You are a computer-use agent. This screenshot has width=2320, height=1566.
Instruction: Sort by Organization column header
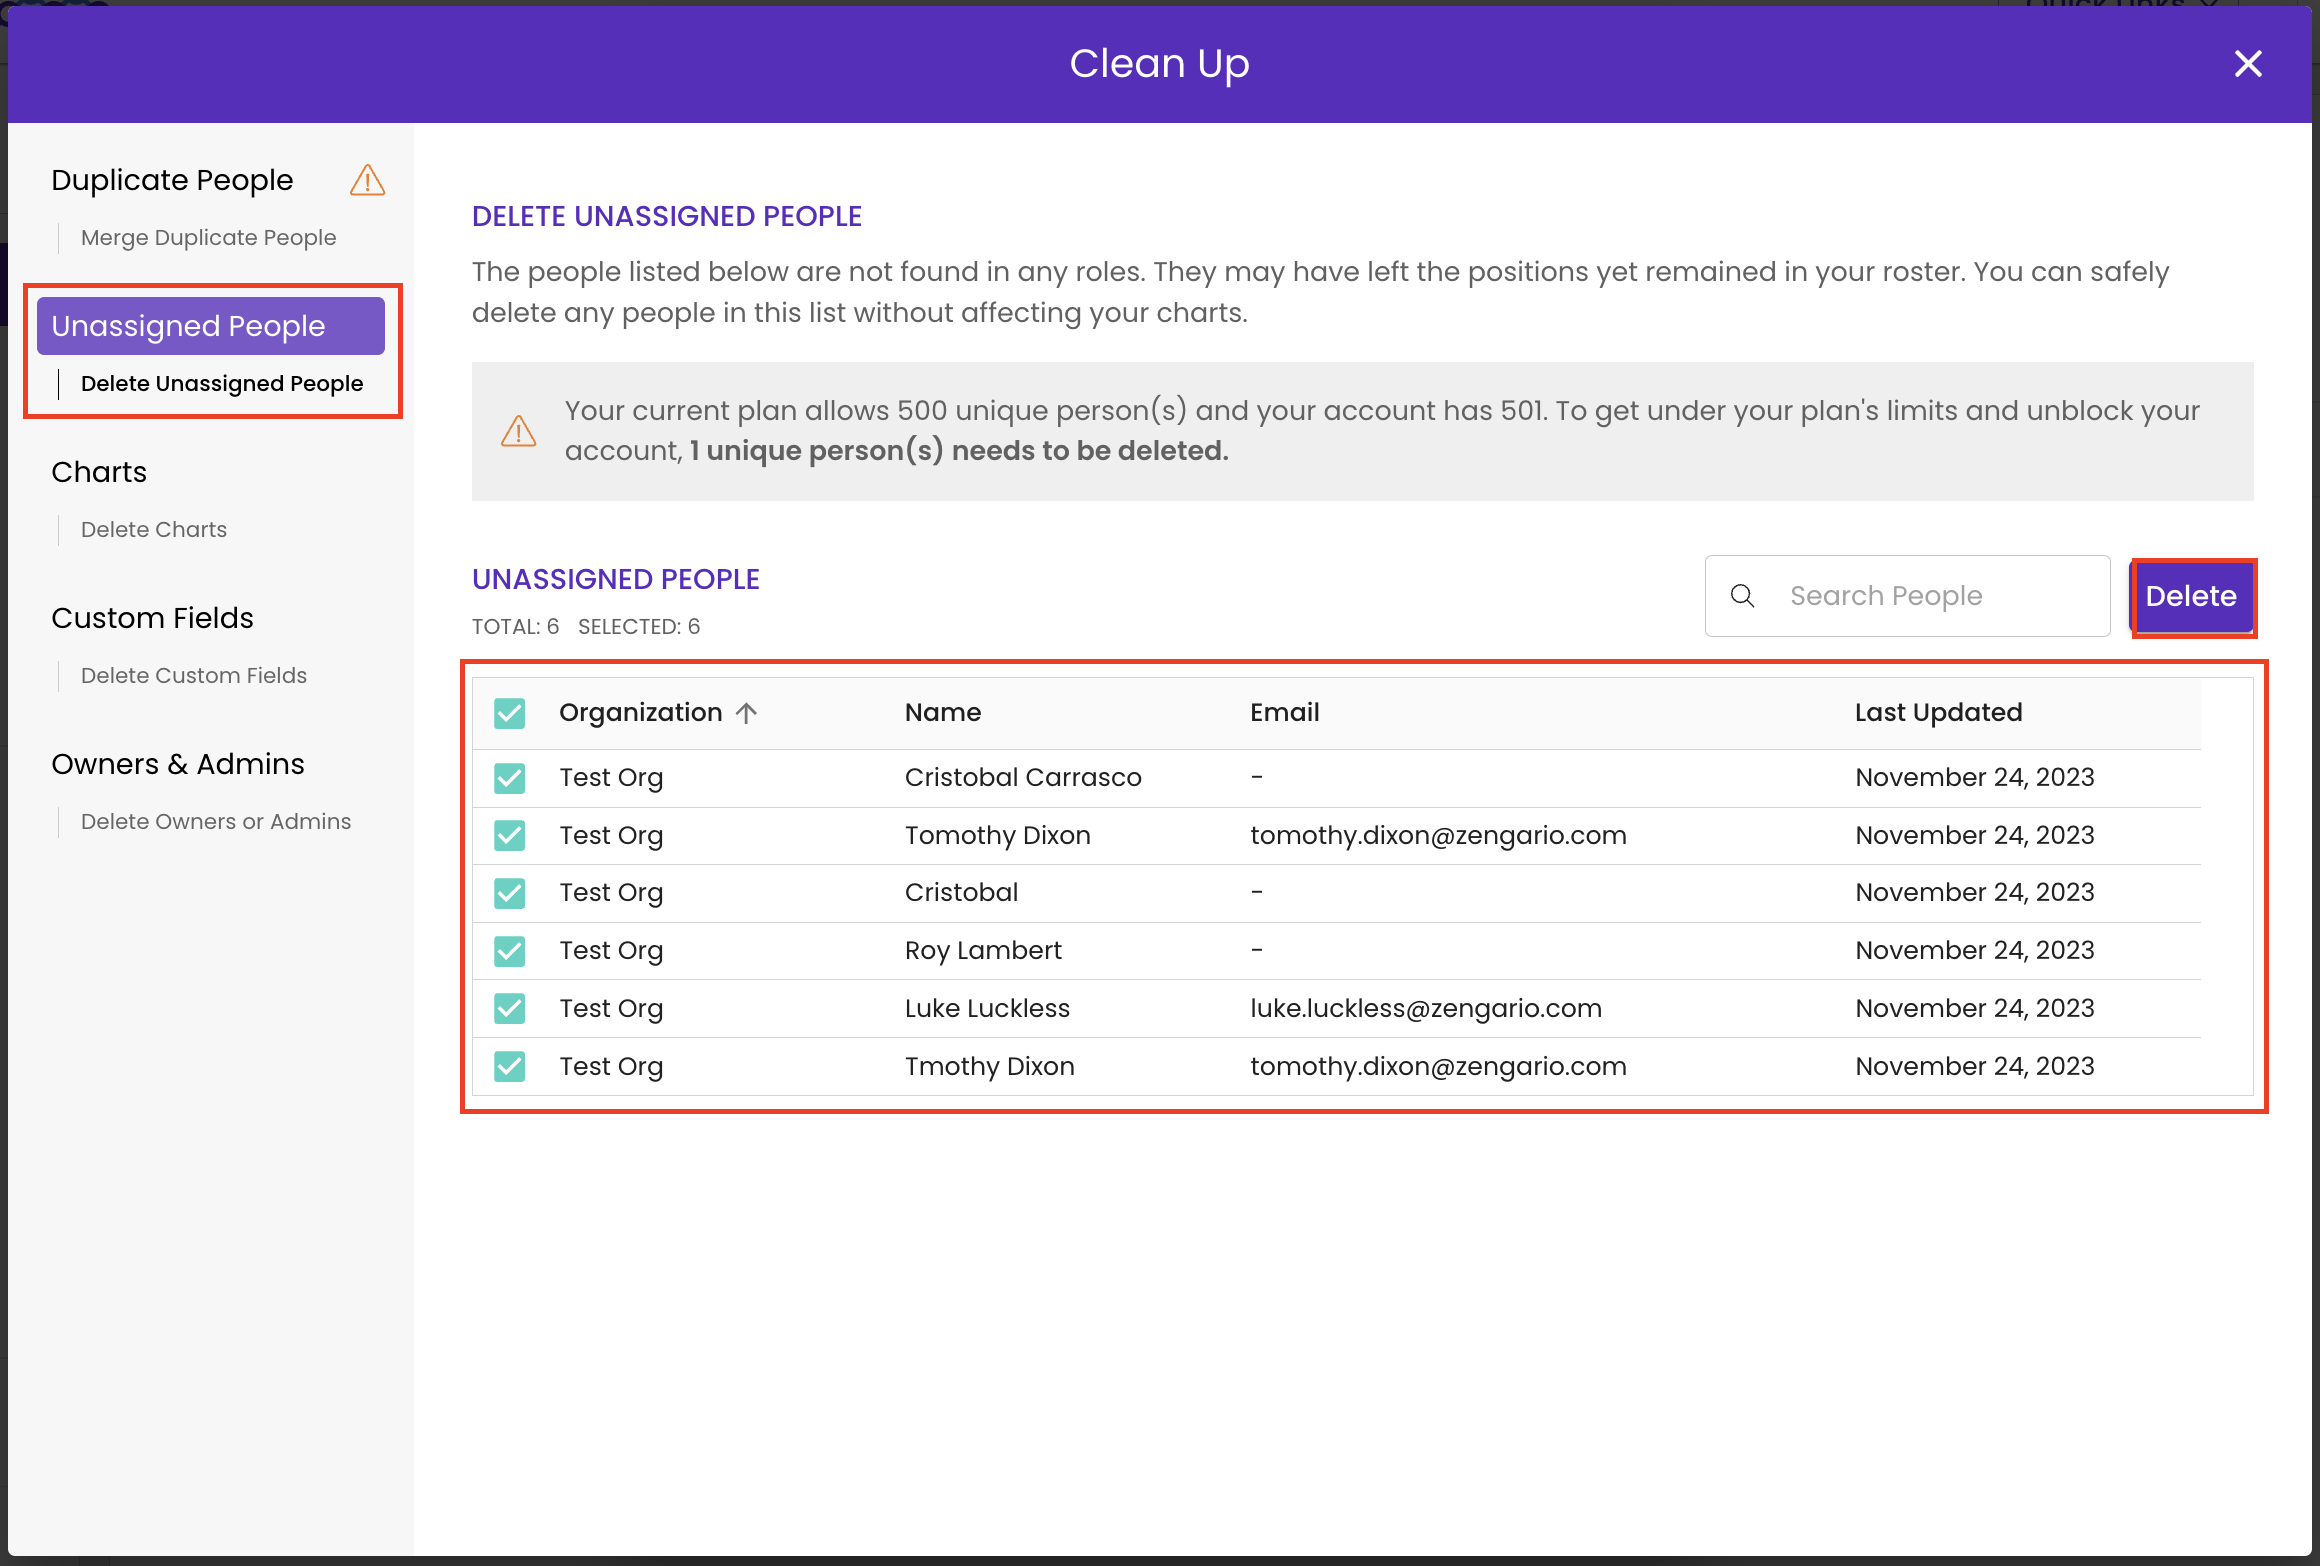click(x=640, y=712)
